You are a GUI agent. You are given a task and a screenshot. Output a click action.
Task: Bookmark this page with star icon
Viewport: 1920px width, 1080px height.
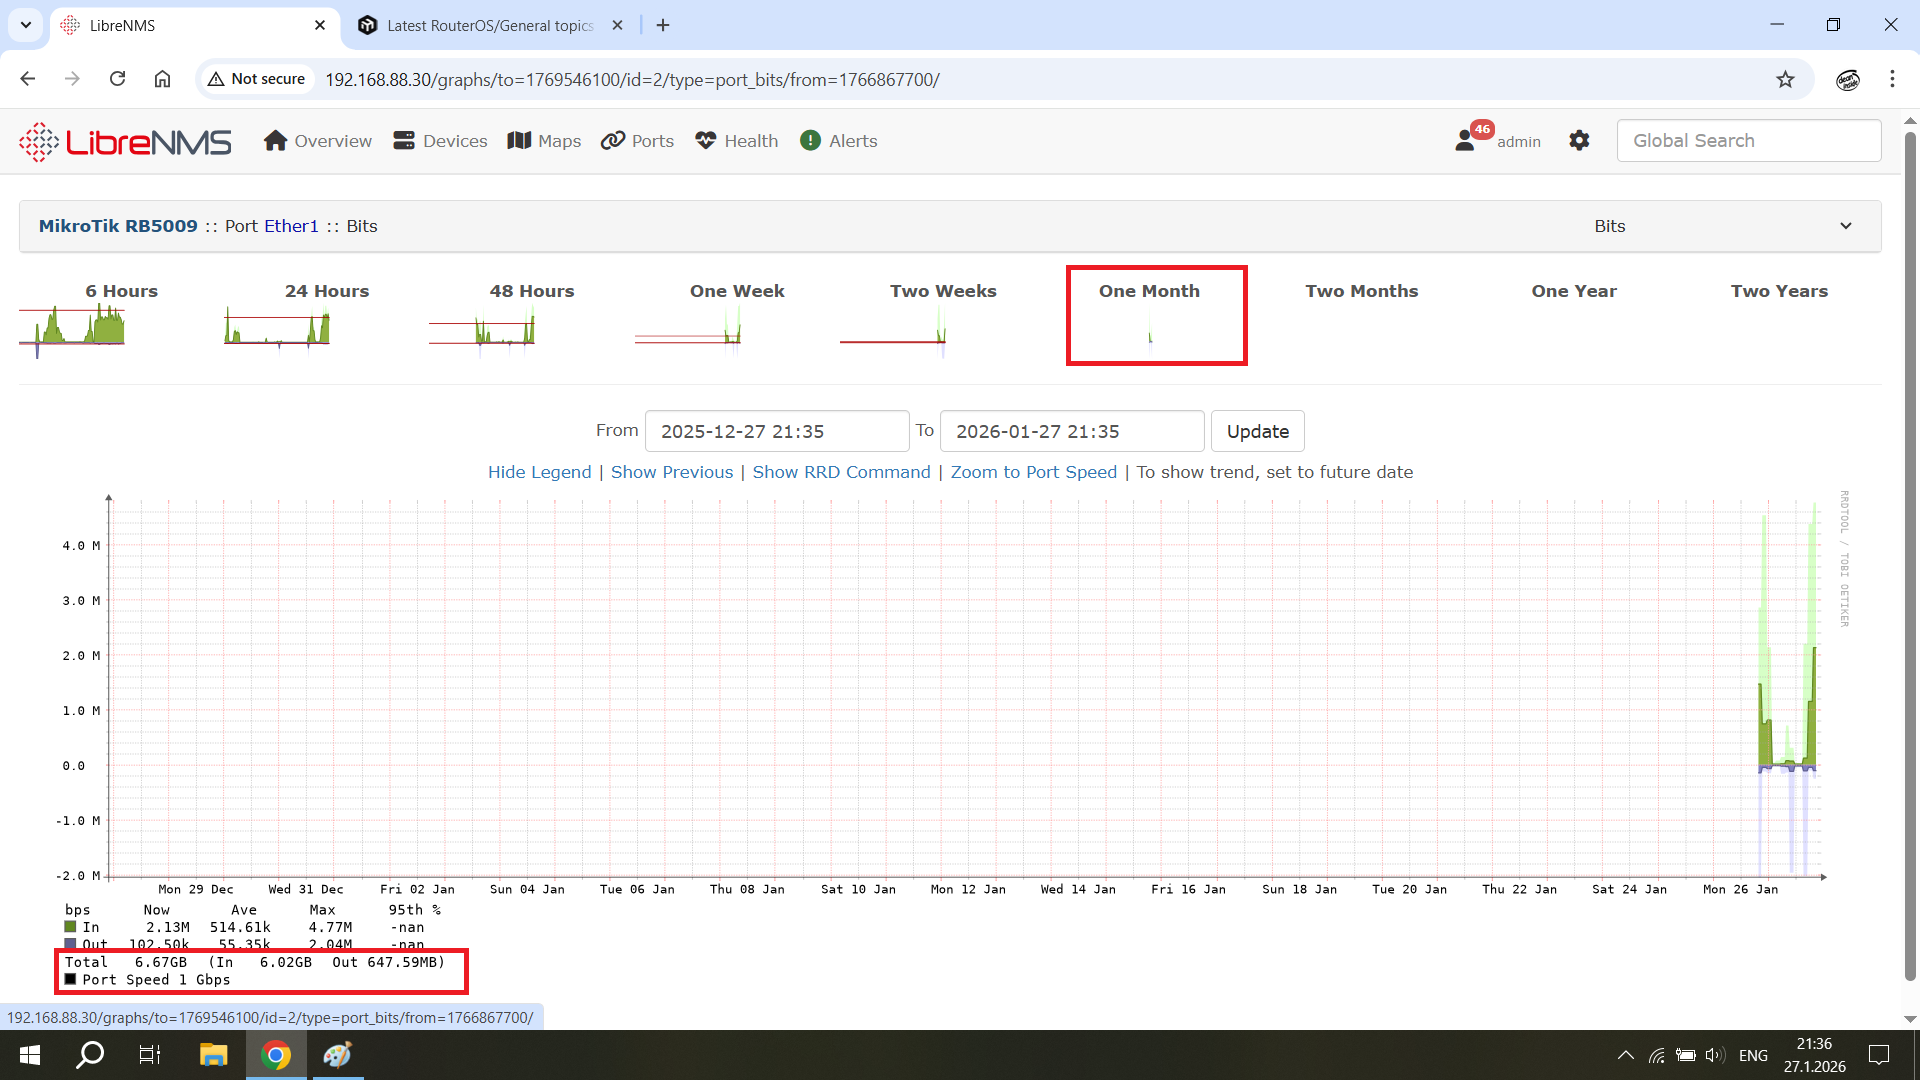click(1785, 79)
